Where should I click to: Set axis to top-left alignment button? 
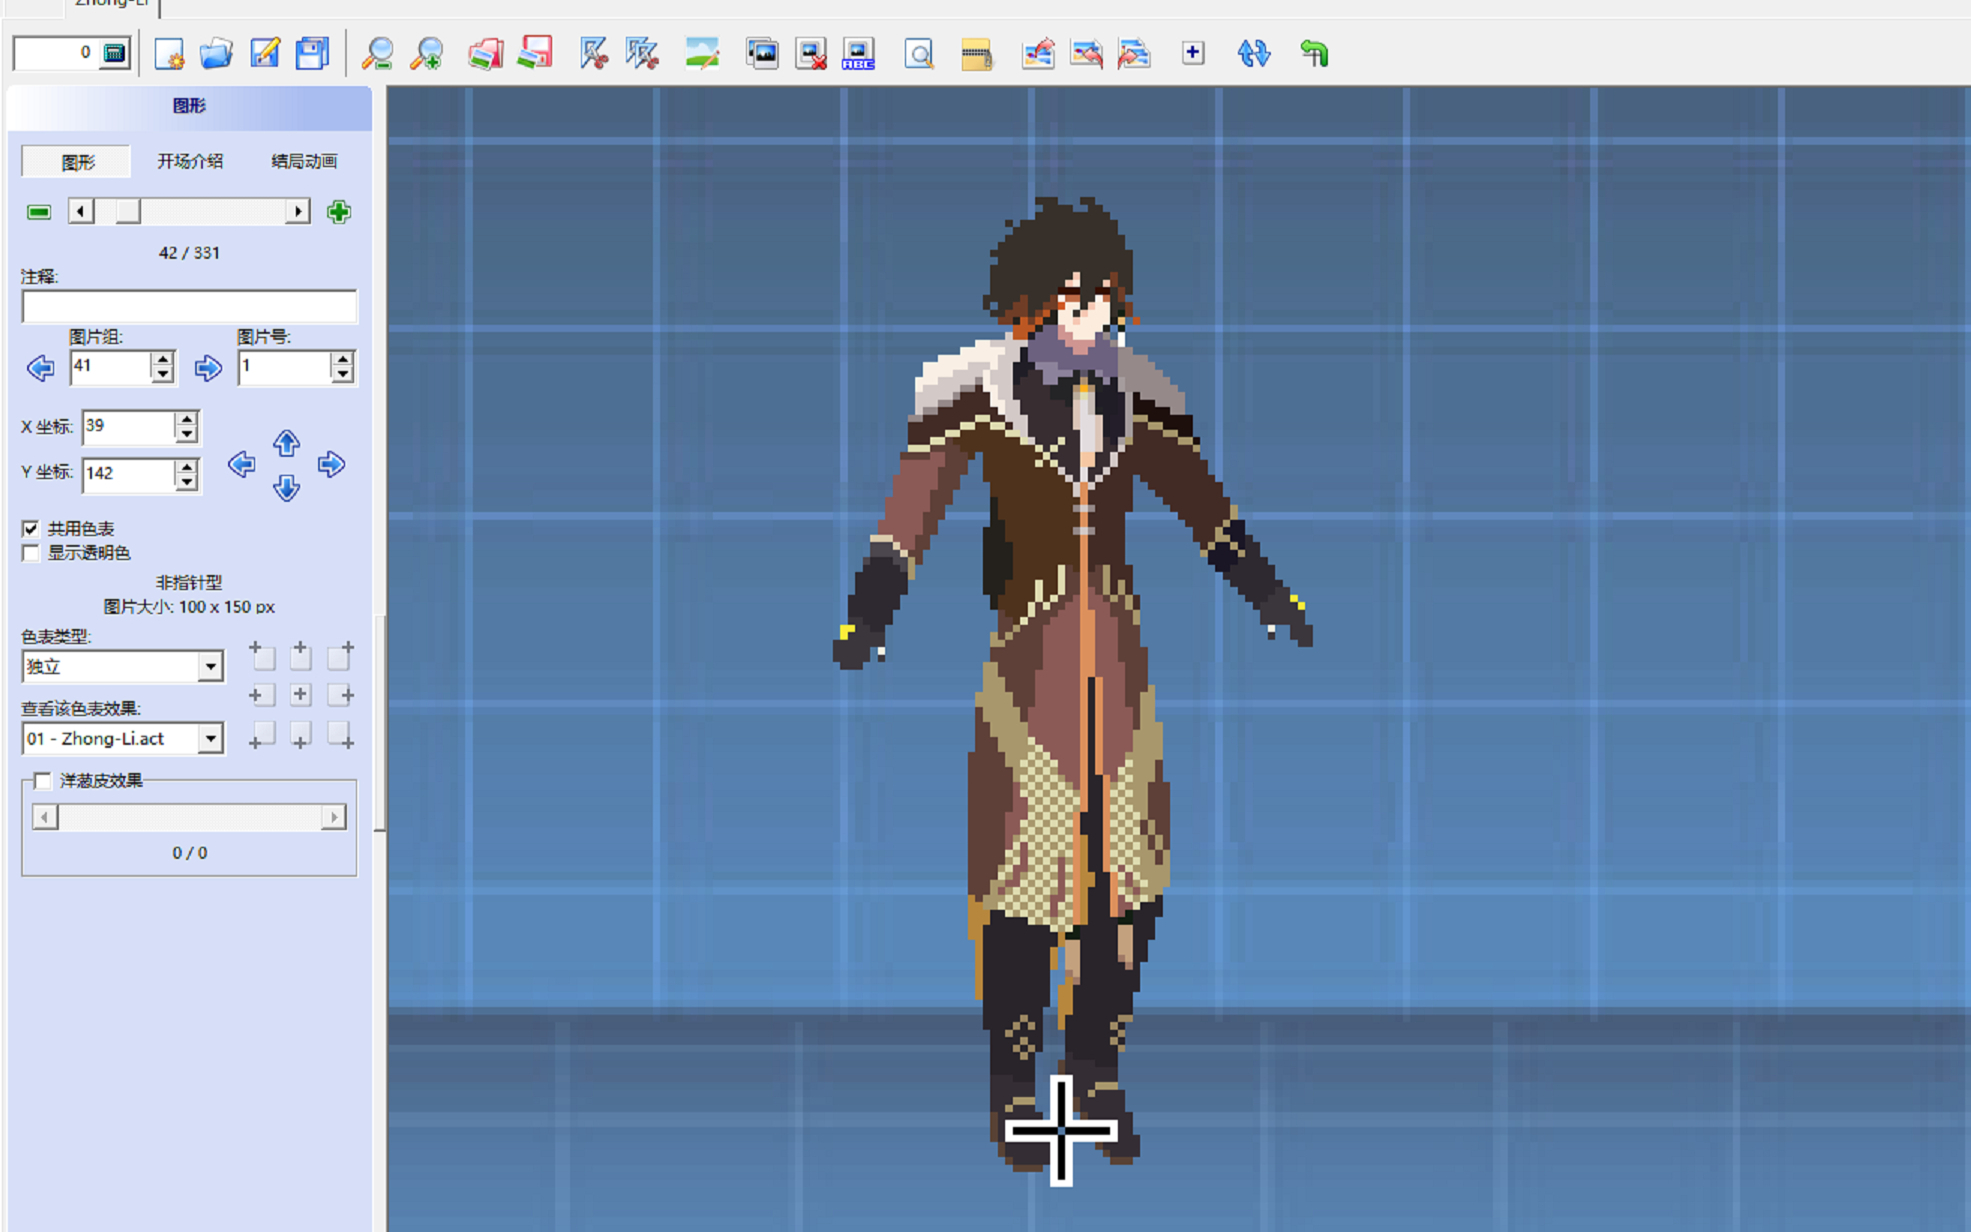[261, 655]
